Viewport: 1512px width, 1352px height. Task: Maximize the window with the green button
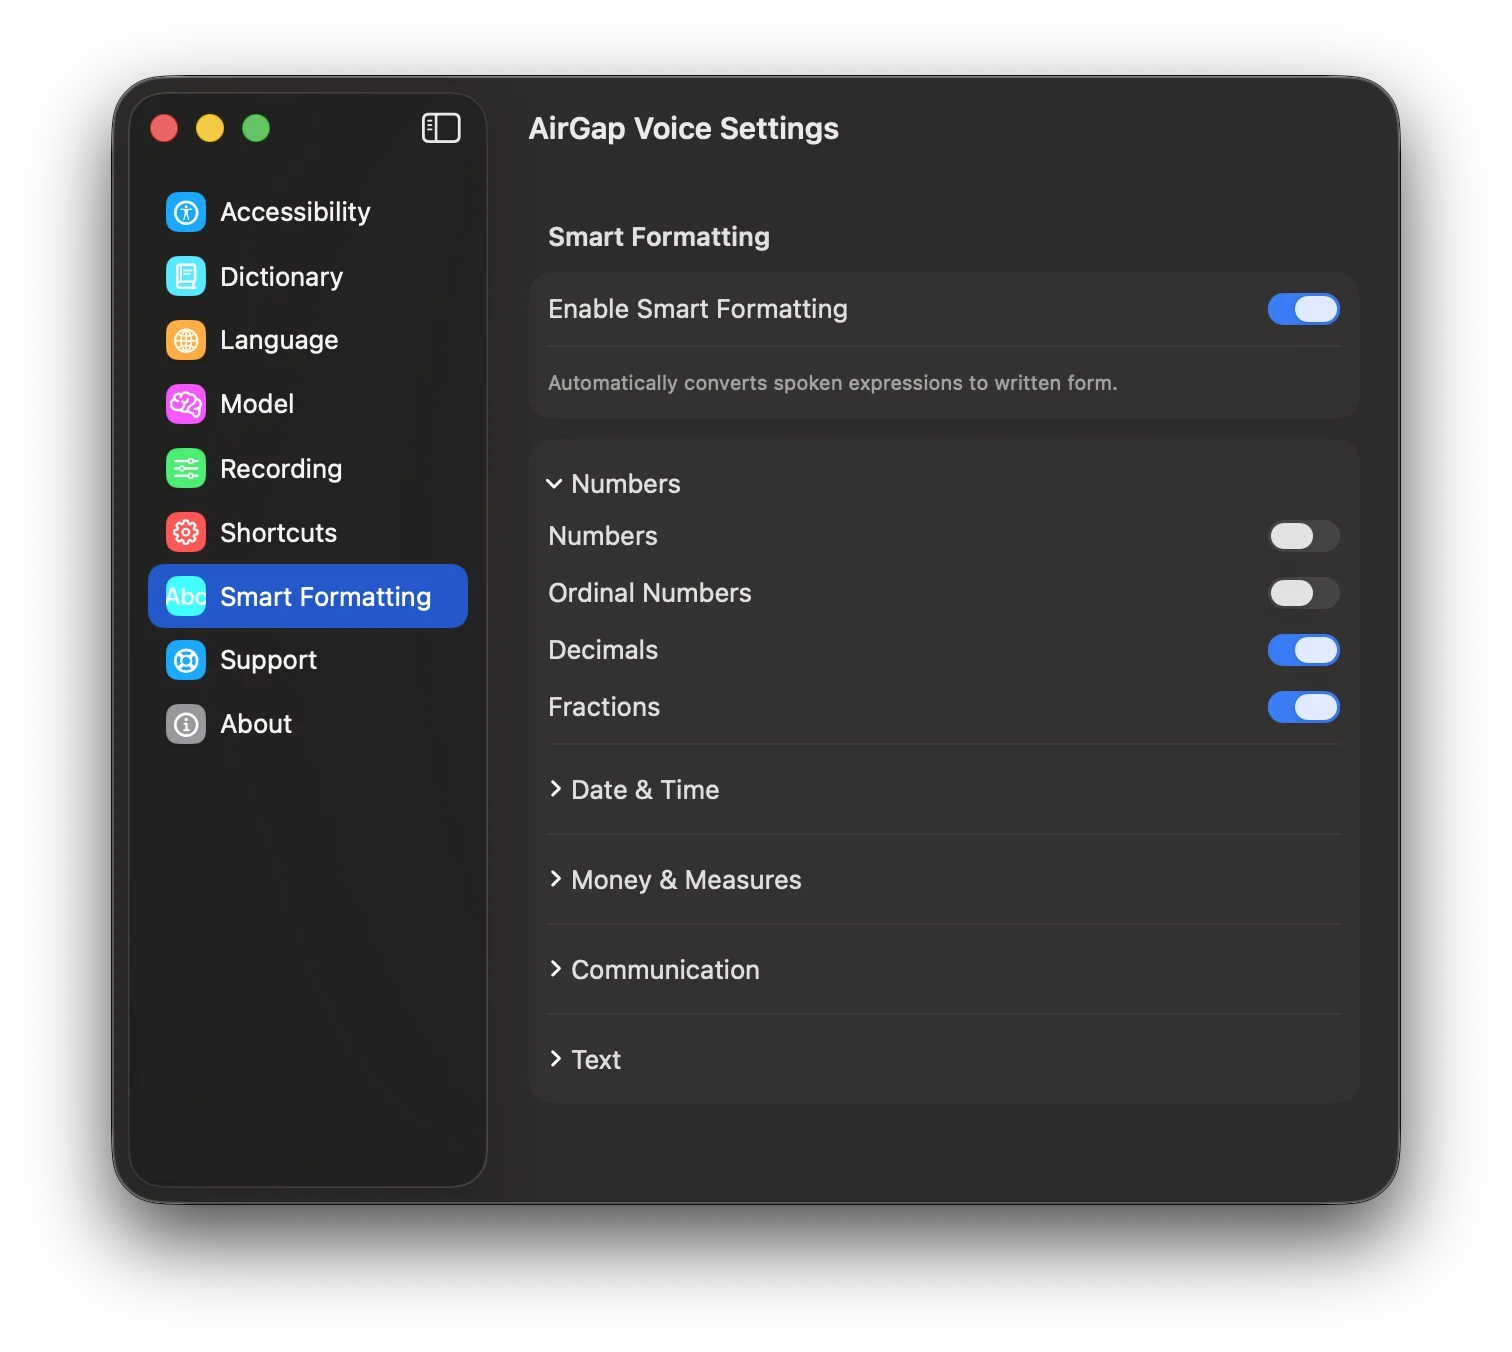coord(256,128)
